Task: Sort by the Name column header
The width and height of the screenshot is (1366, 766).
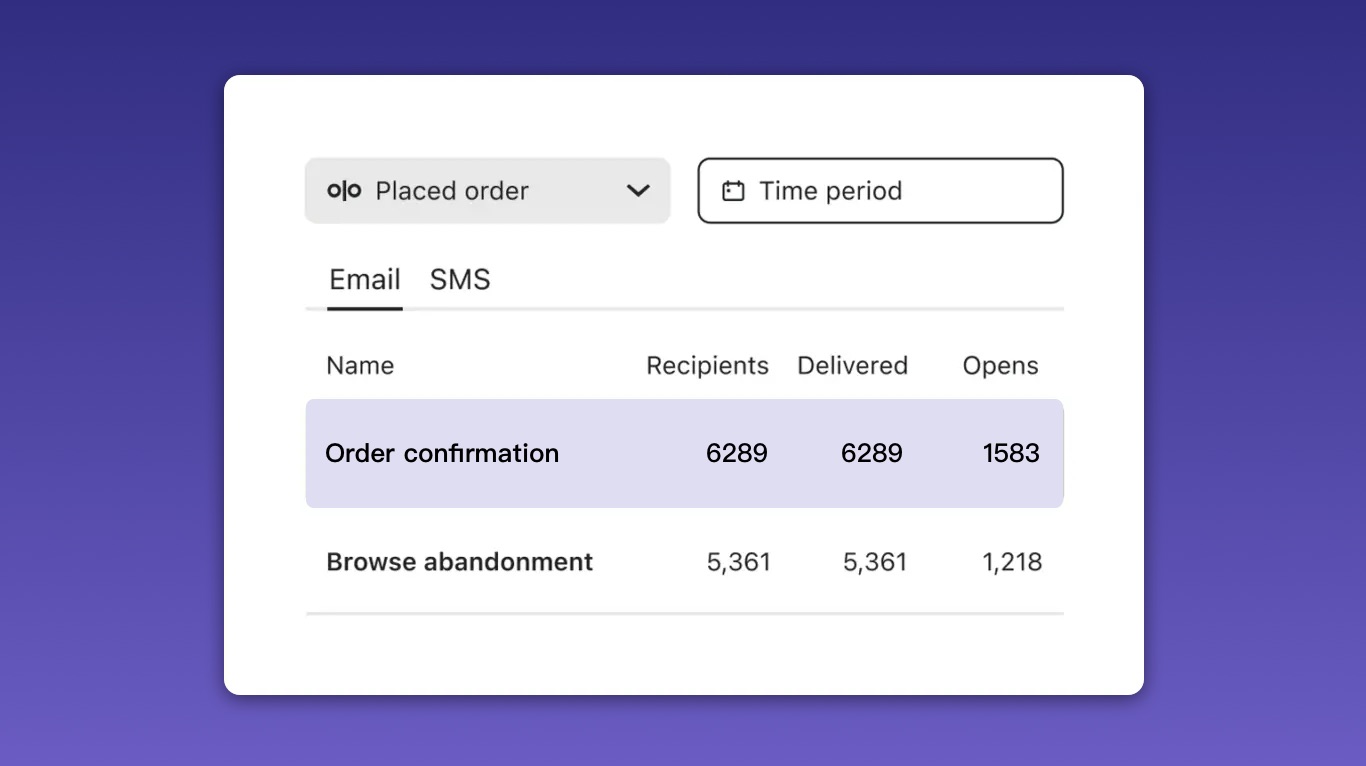Action: point(360,366)
